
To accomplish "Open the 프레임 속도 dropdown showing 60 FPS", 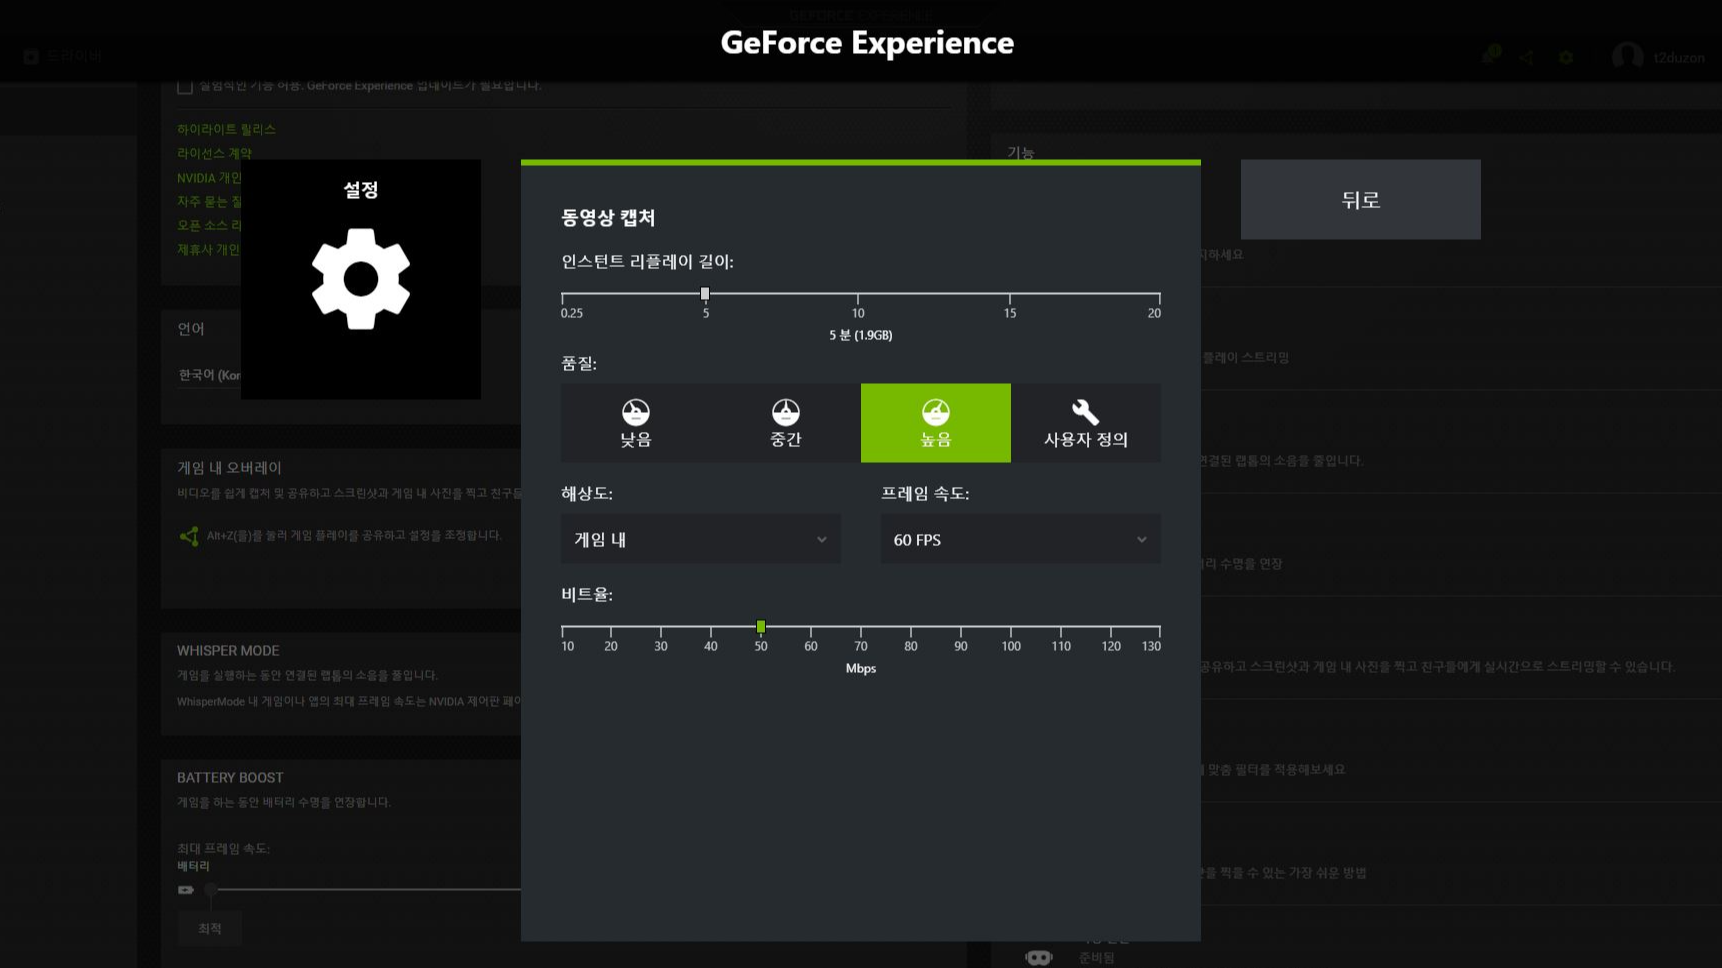I will coord(1020,539).
